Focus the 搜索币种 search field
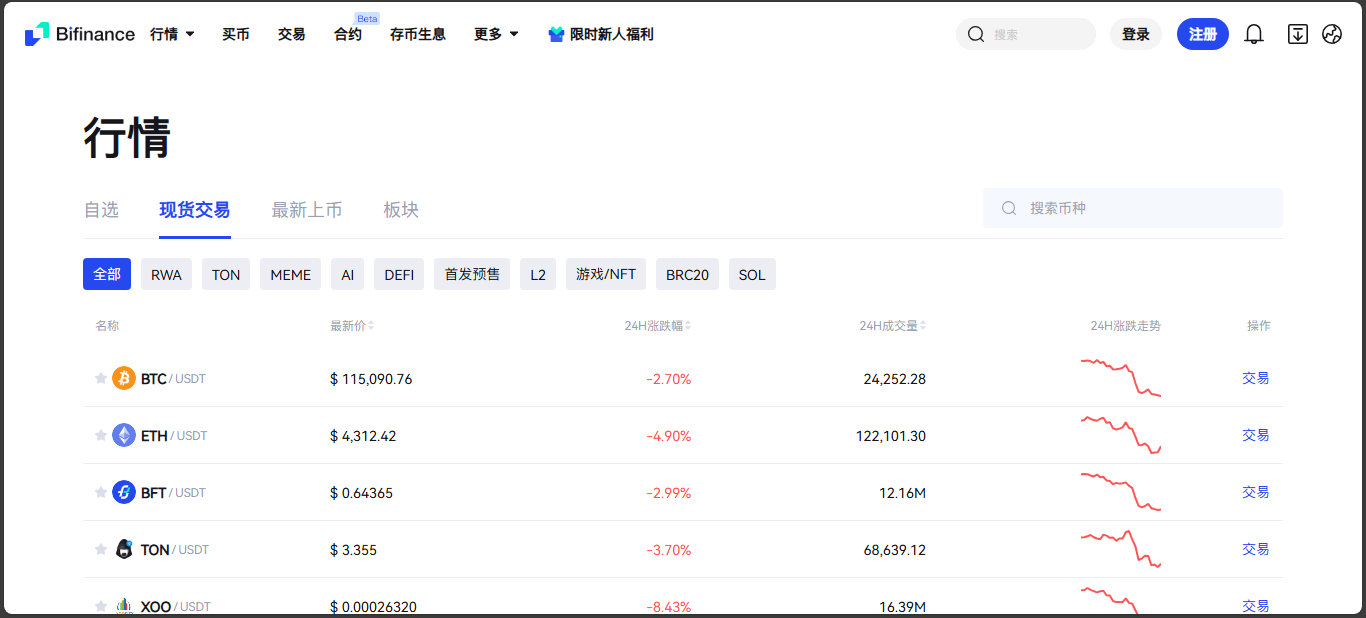The height and width of the screenshot is (618, 1366). point(1140,208)
